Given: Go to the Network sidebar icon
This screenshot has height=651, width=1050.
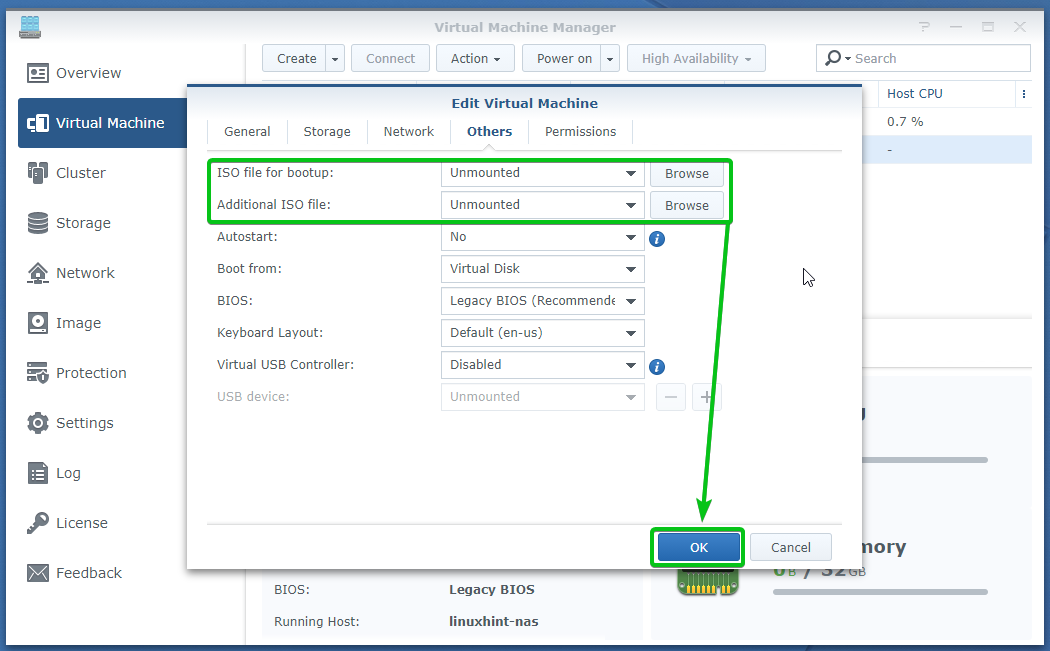Looking at the screenshot, I should [x=38, y=273].
